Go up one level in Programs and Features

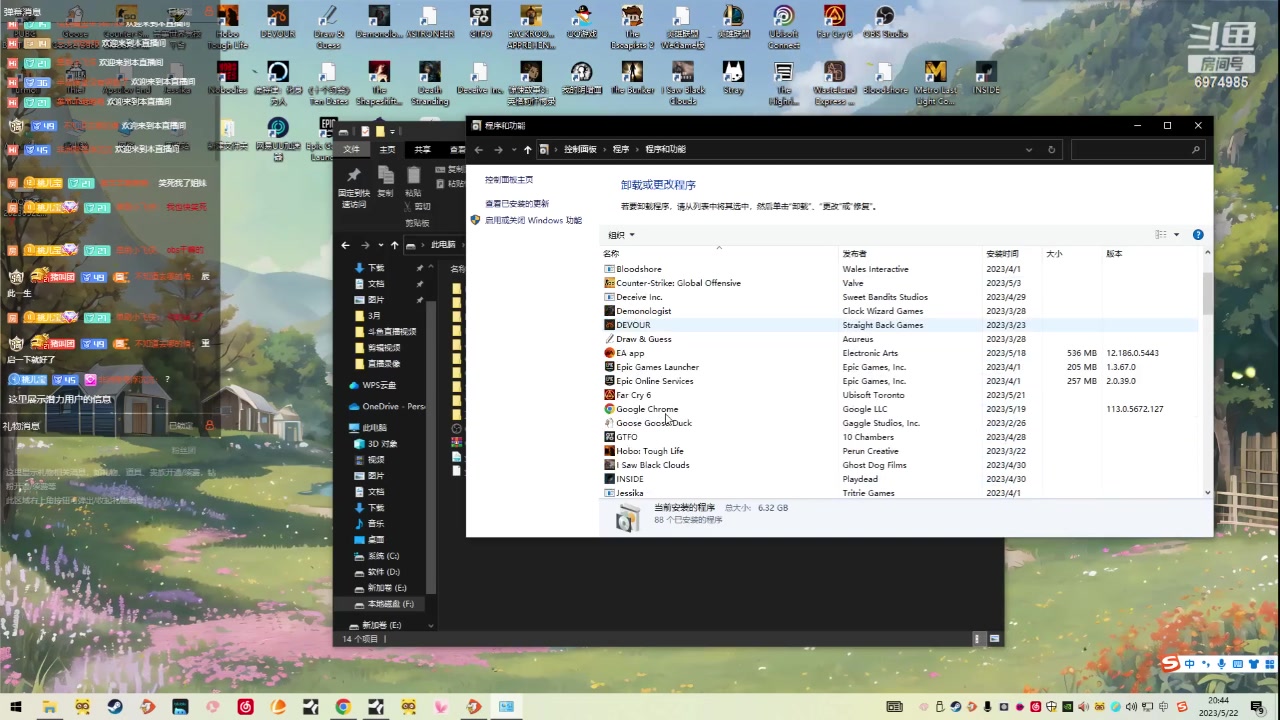528,150
